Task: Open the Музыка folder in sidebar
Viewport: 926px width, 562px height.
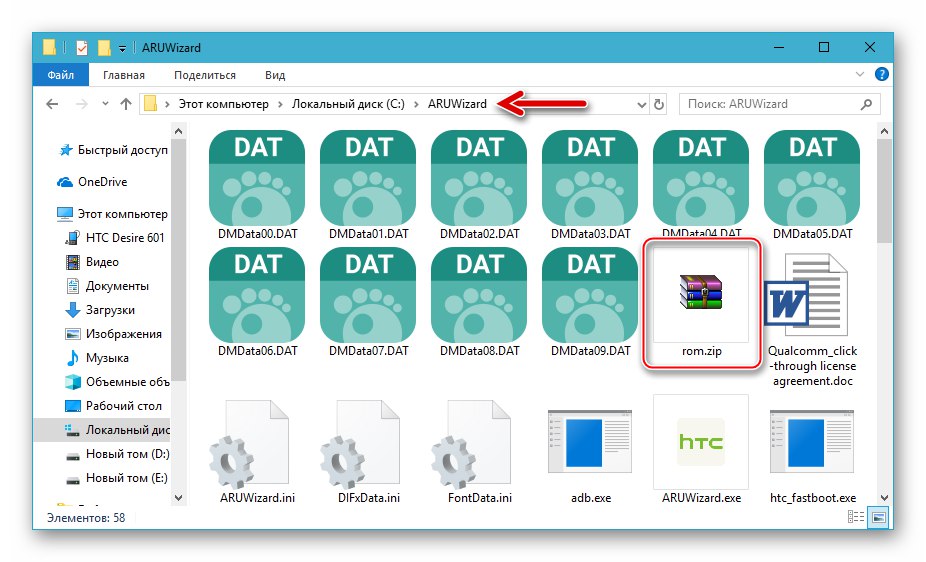Action: (97, 358)
